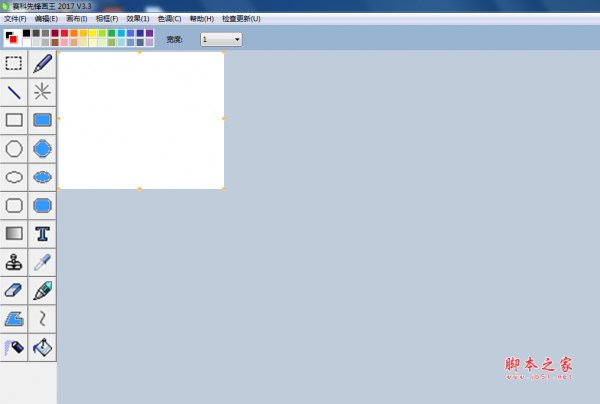The width and height of the screenshot is (600, 404).
Task: Choose the freehand curve tool
Action: coord(42,319)
